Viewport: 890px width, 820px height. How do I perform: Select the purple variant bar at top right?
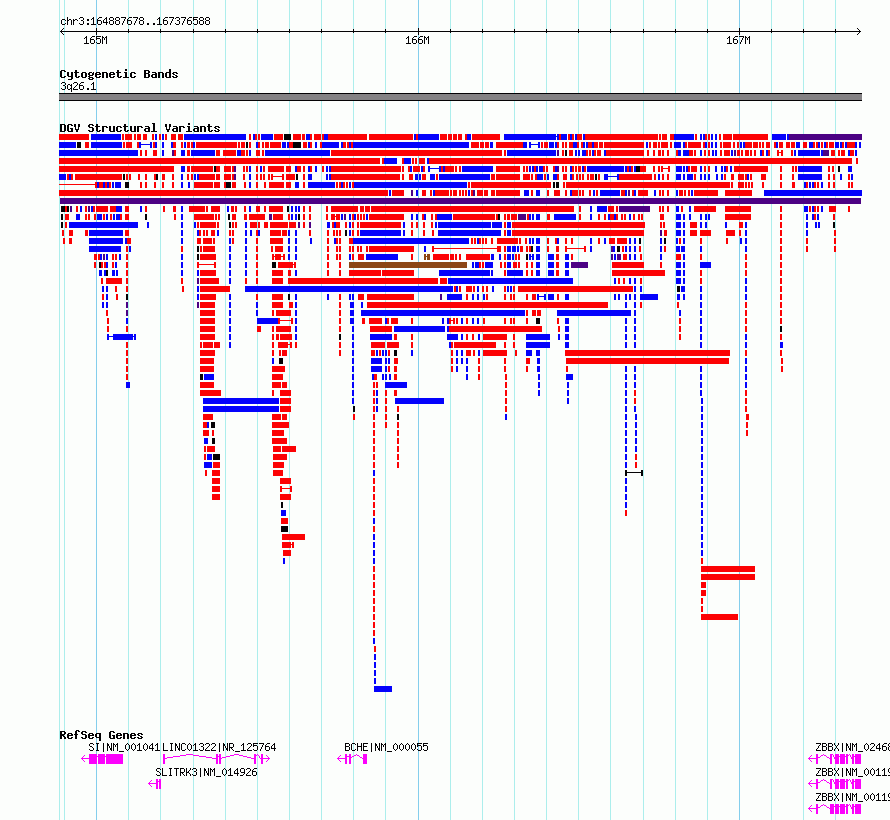pos(824,137)
